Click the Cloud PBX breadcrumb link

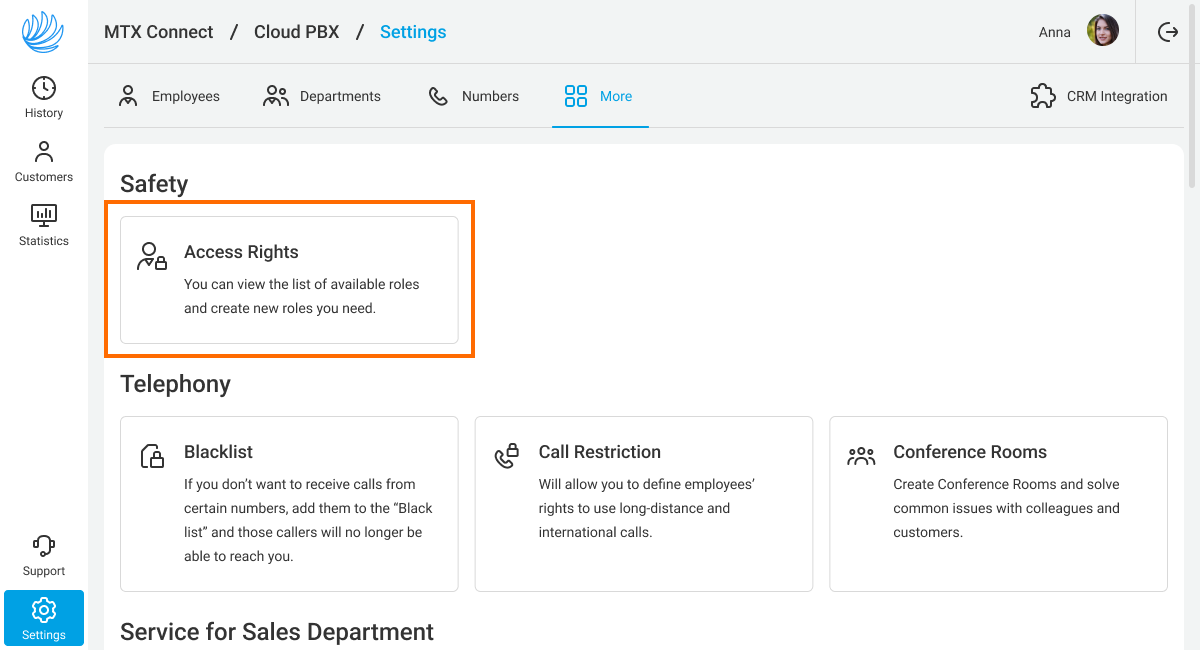296,32
